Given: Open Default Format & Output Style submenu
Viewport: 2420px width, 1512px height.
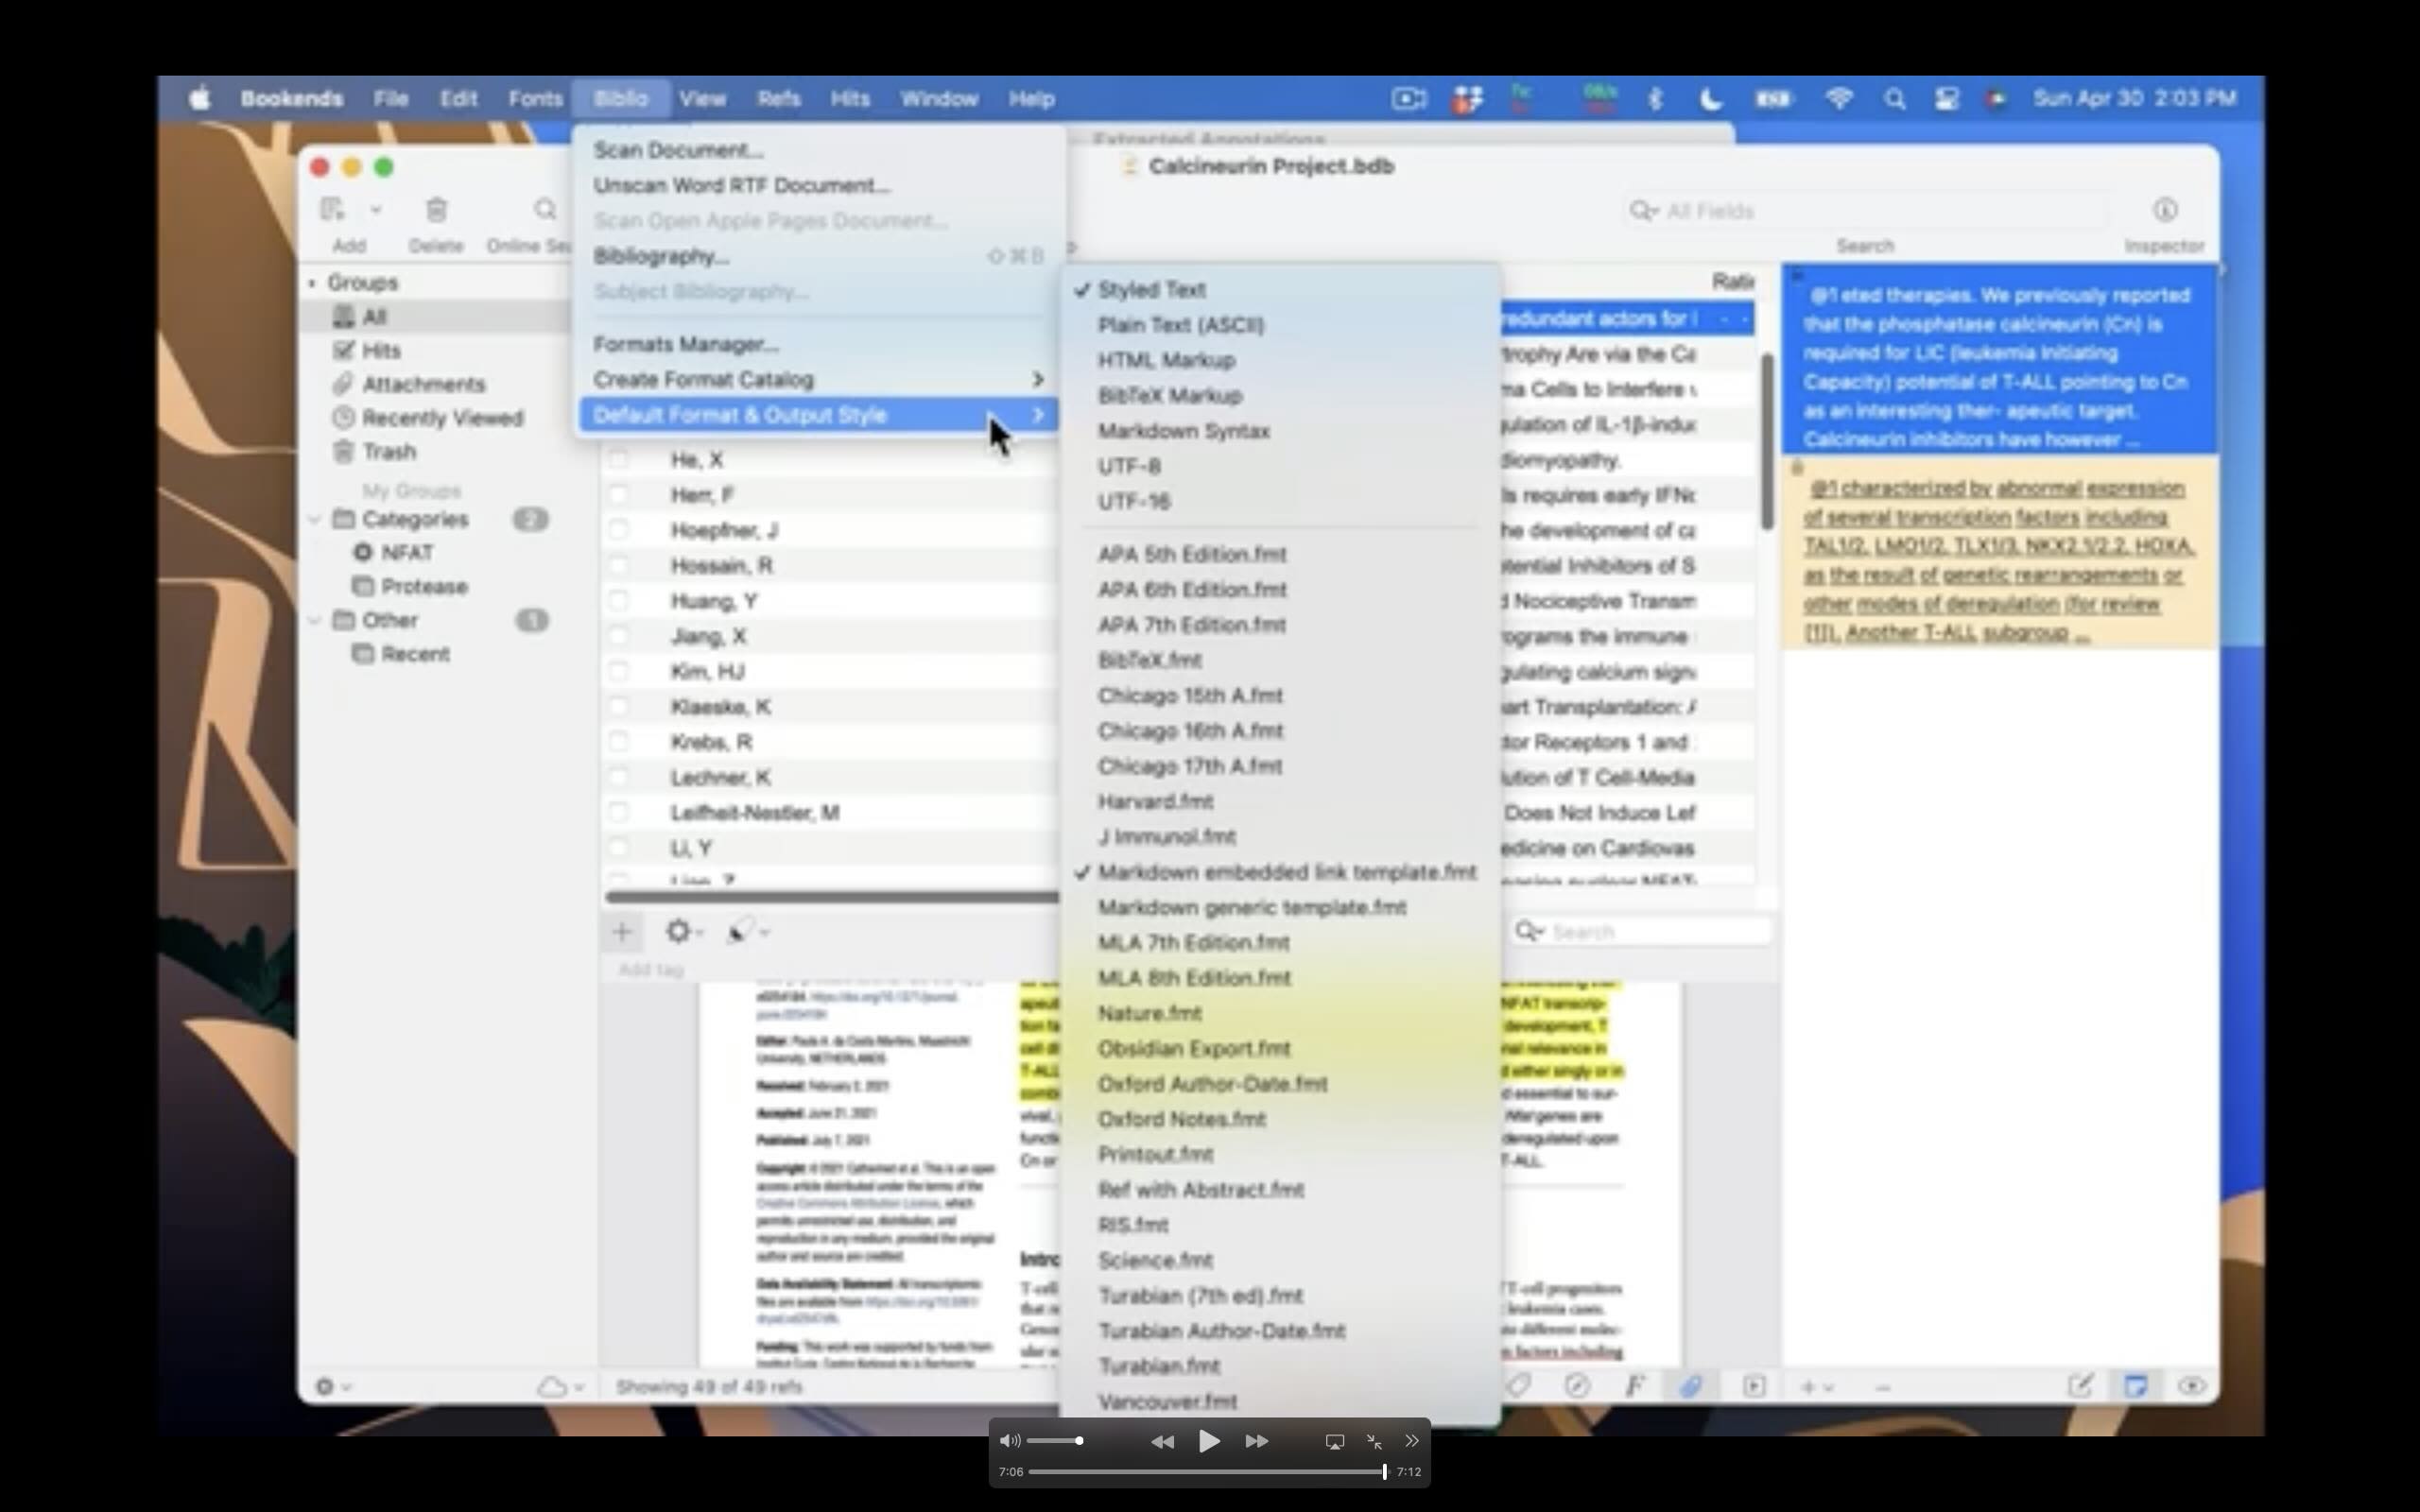Looking at the screenshot, I should [x=819, y=414].
